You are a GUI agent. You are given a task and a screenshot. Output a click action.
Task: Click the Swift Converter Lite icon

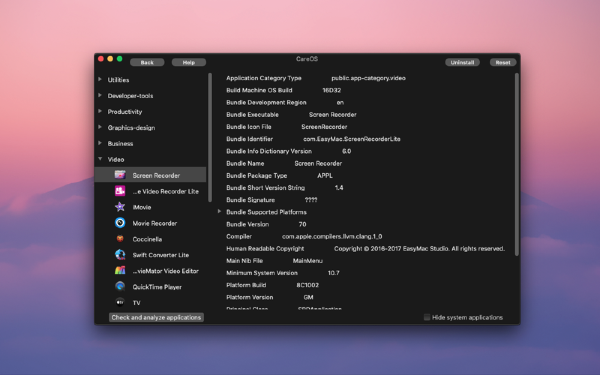[x=120, y=254]
